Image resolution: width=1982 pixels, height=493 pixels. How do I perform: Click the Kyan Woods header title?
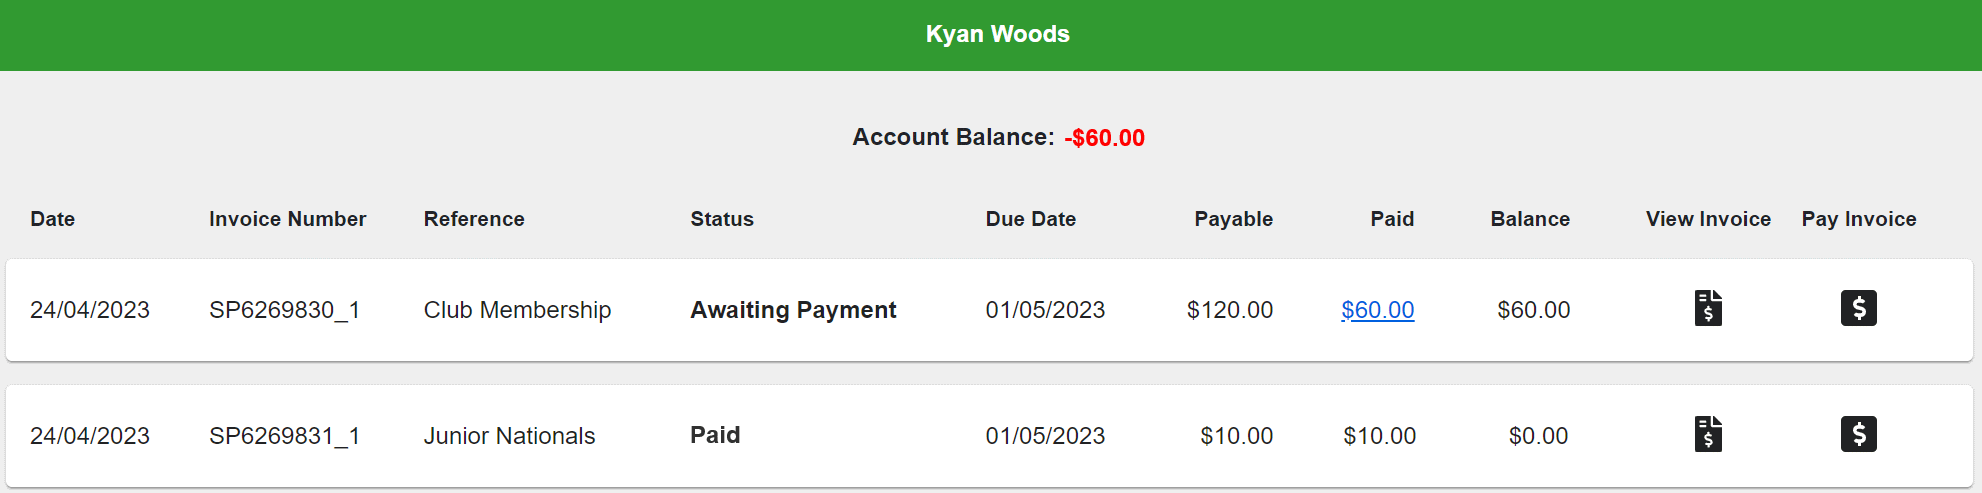click(x=997, y=34)
